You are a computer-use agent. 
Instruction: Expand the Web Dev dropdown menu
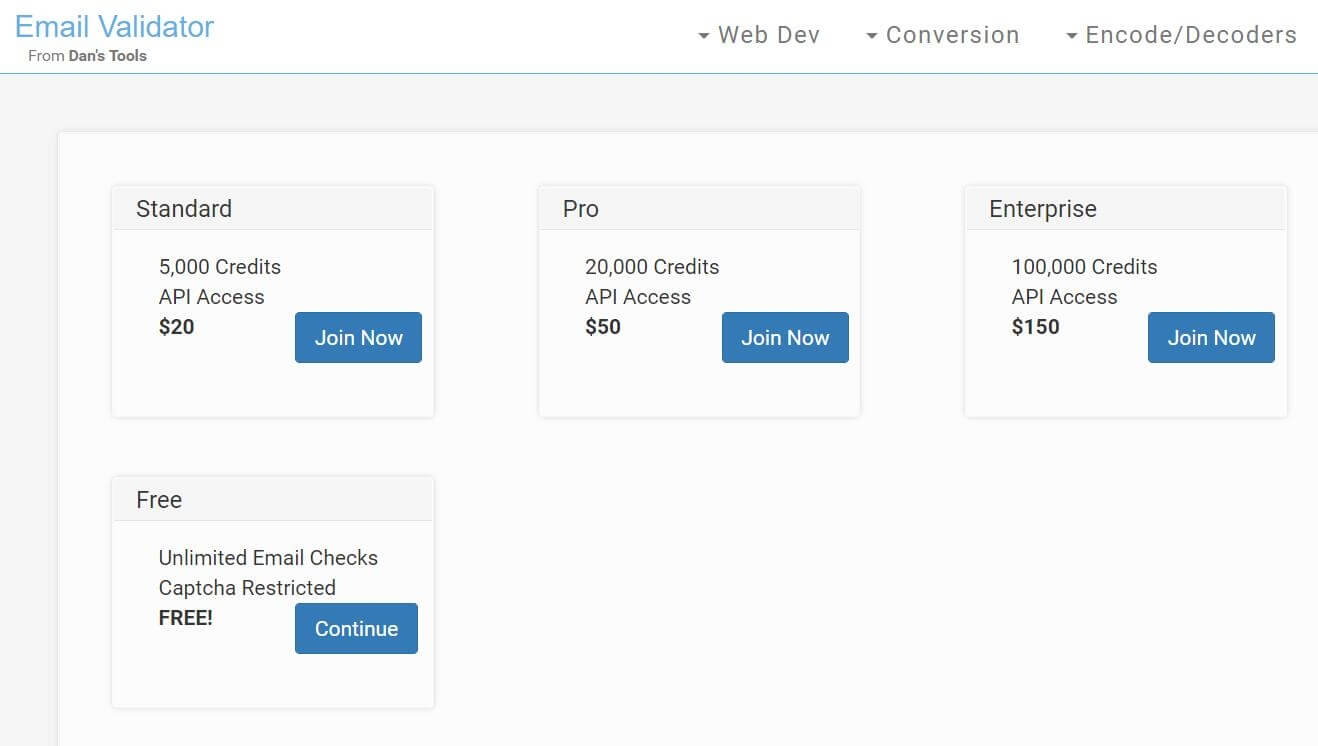(768, 35)
